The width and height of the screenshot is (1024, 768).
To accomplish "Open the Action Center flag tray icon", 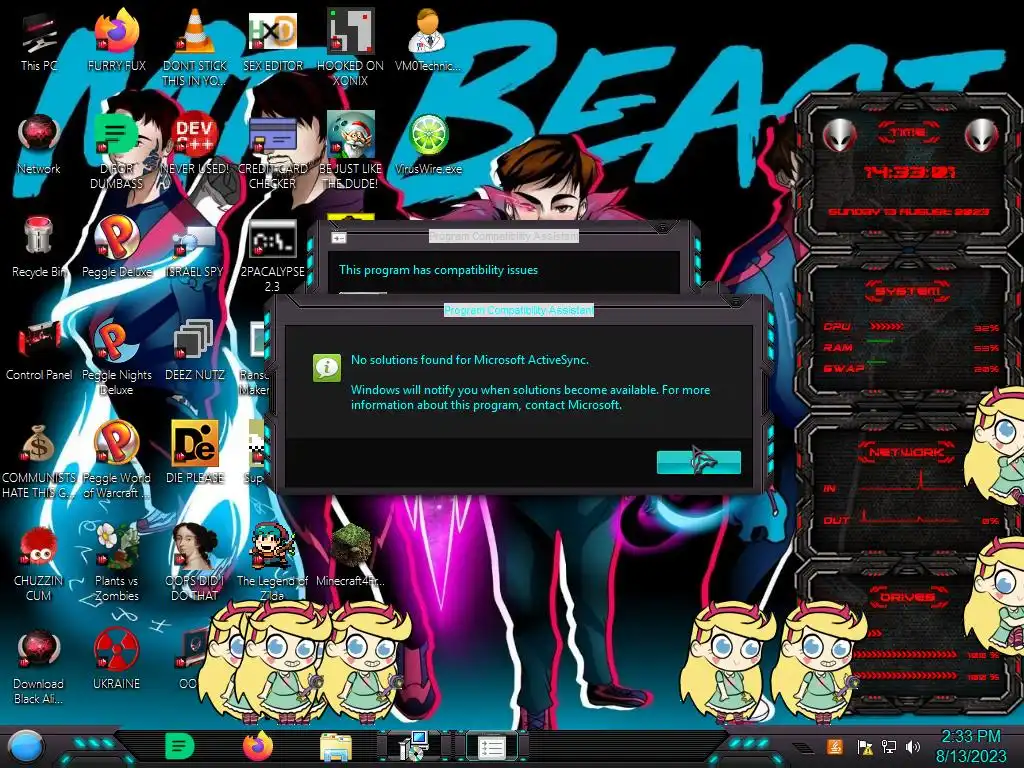I will point(865,747).
